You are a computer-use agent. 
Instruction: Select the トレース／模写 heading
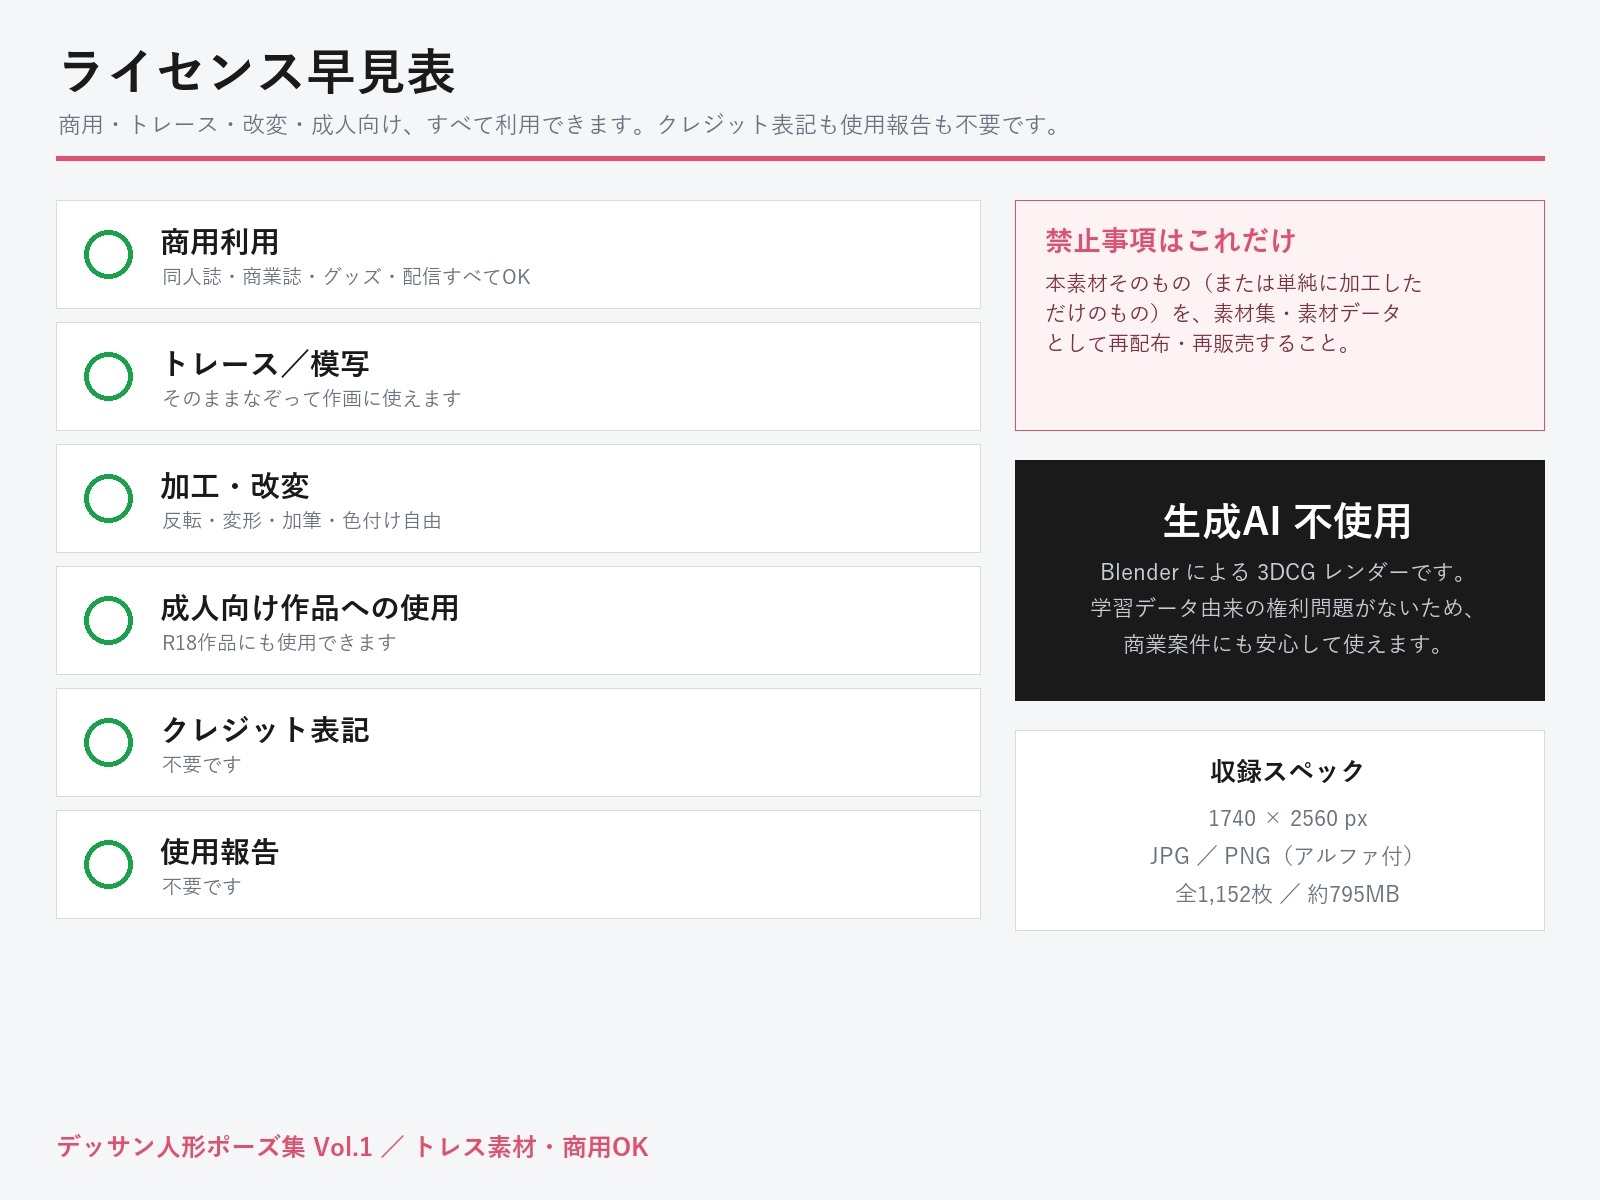point(265,364)
